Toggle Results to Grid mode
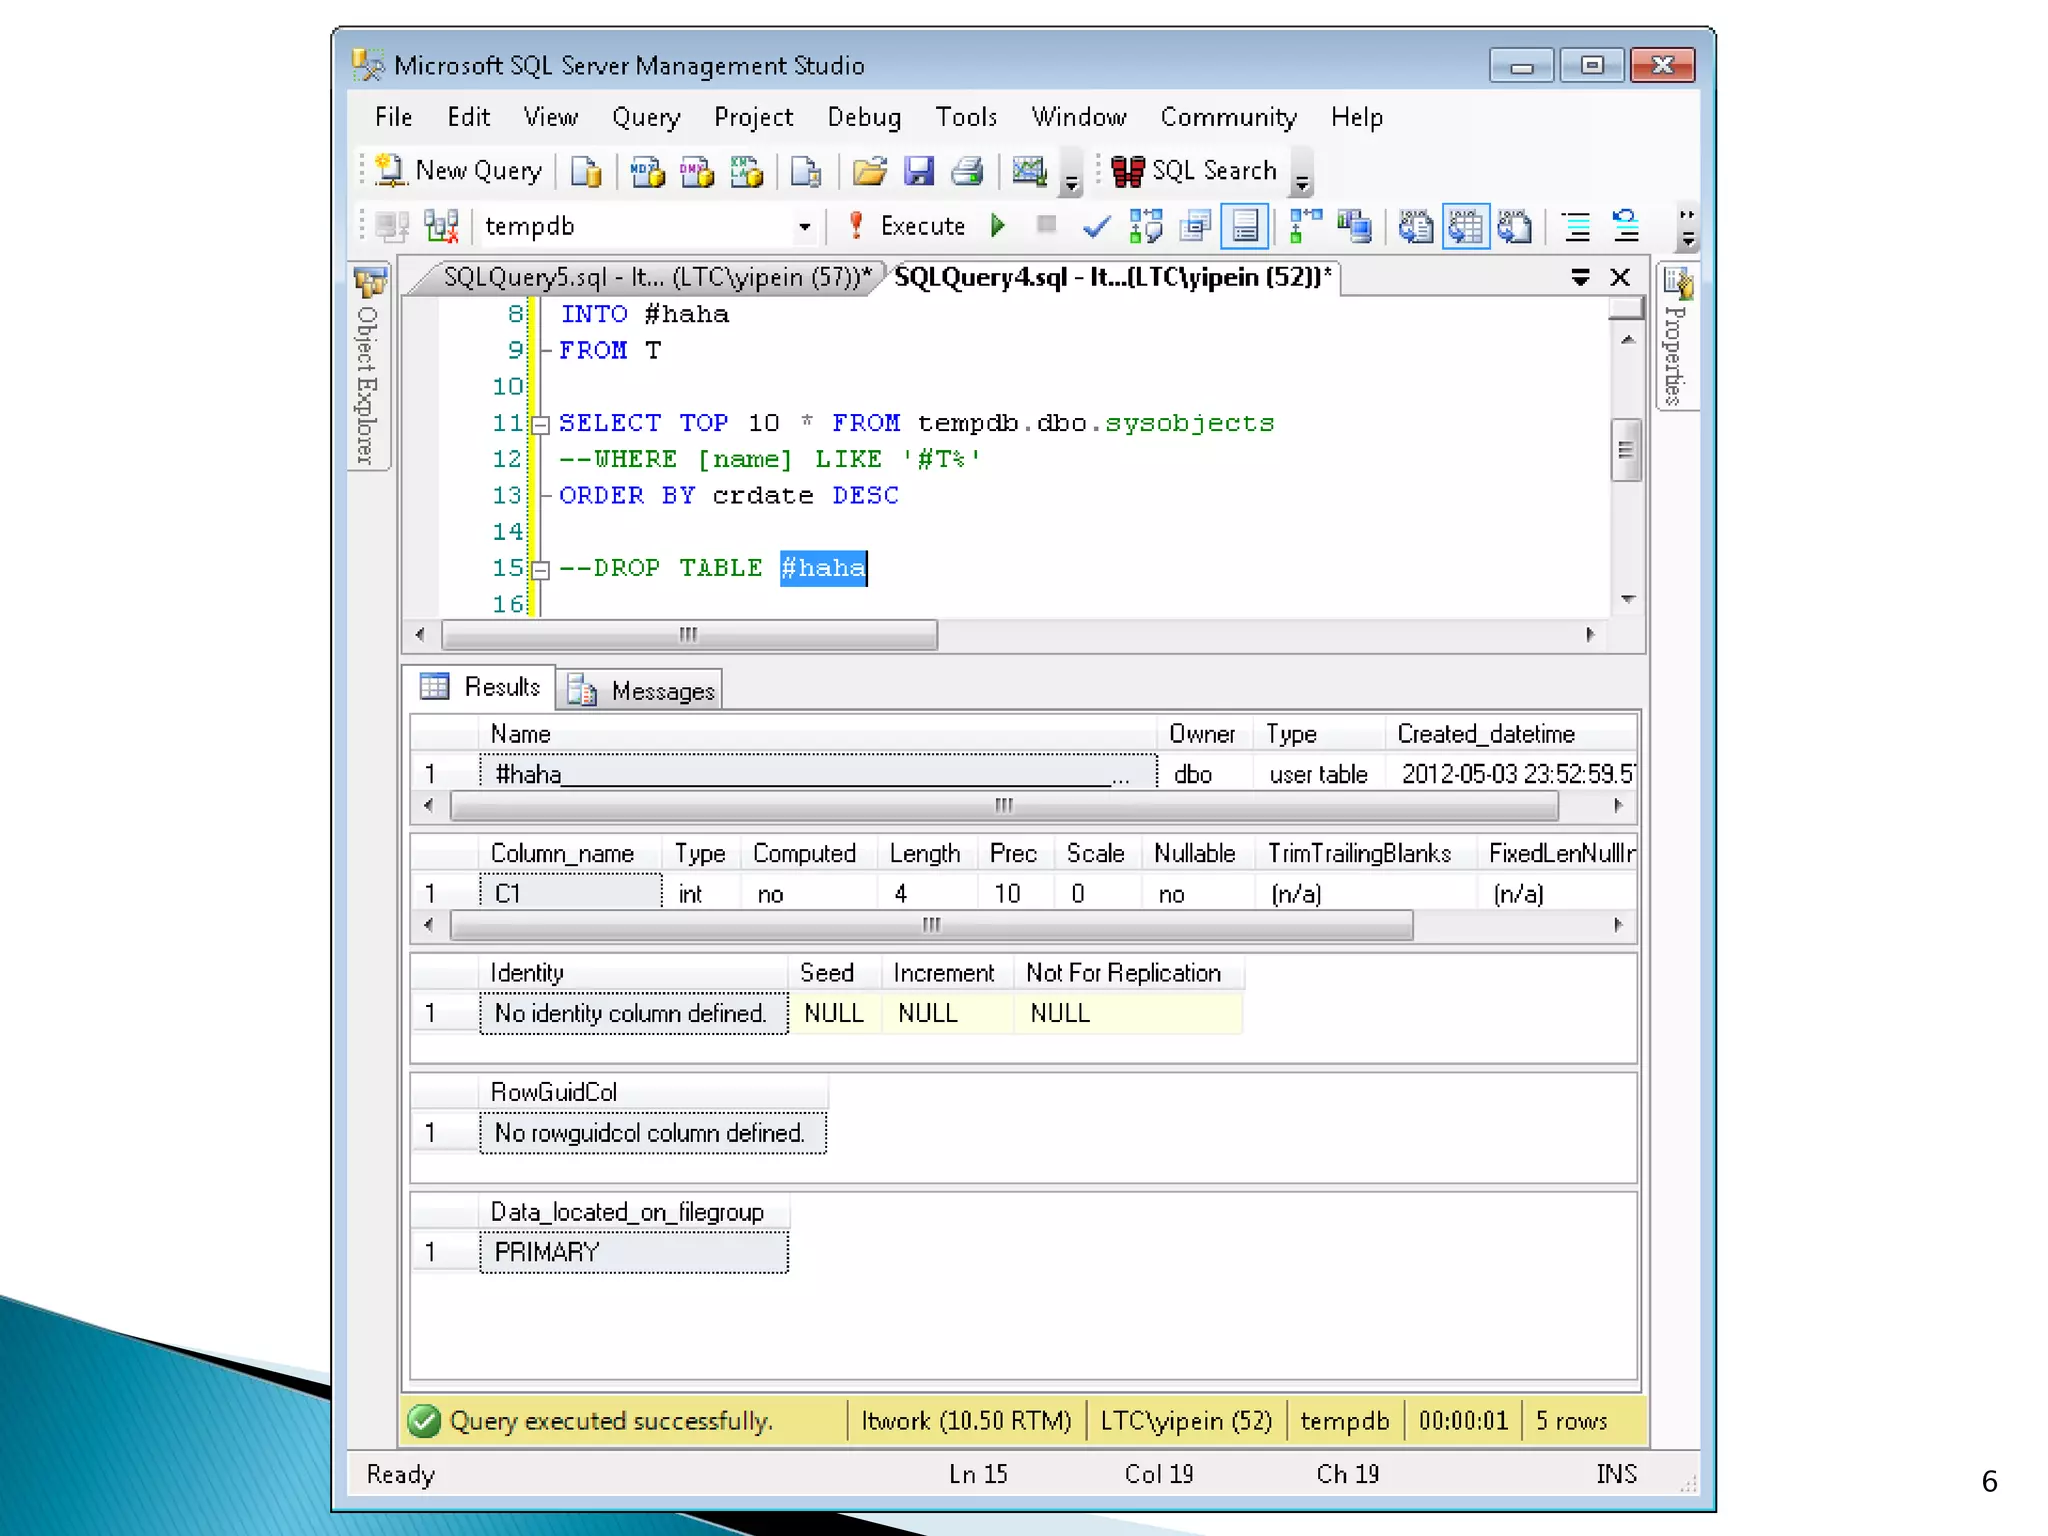The width and height of the screenshot is (2048, 1536). pyautogui.click(x=1465, y=227)
